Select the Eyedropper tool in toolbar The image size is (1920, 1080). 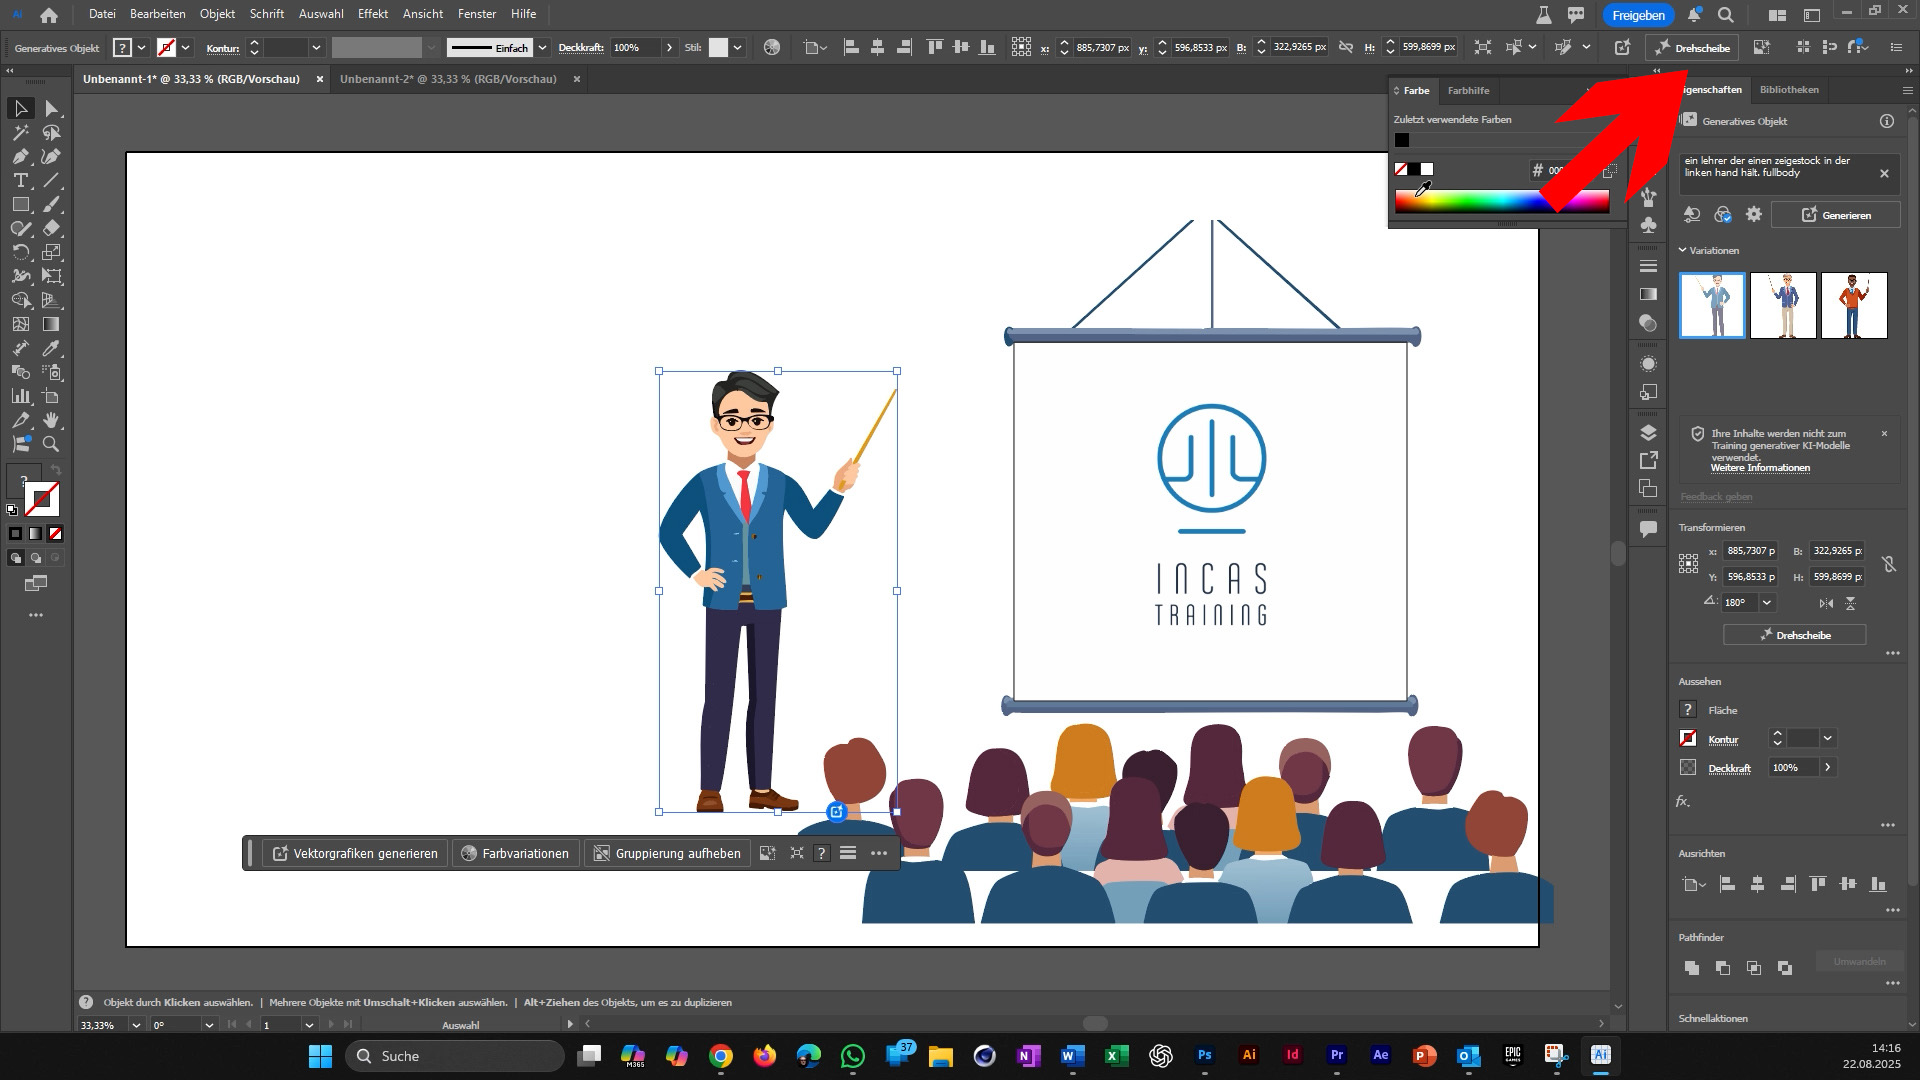[52, 348]
